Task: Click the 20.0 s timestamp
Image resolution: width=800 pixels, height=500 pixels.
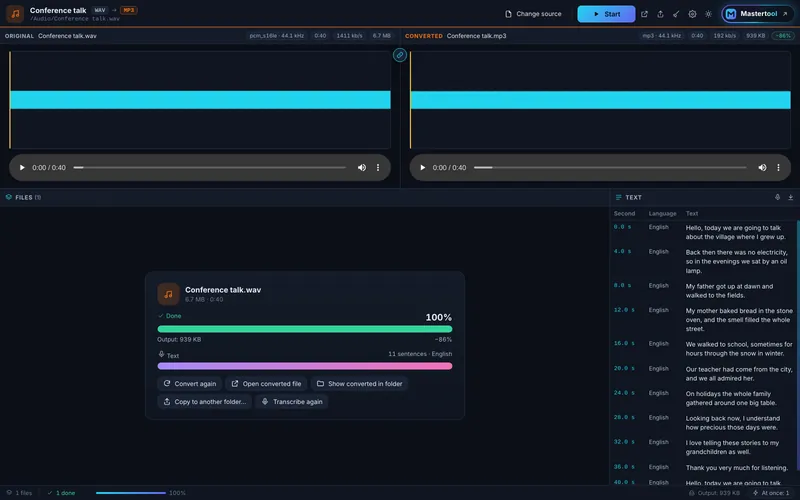Action: pyautogui.click(x=624, y=368)
